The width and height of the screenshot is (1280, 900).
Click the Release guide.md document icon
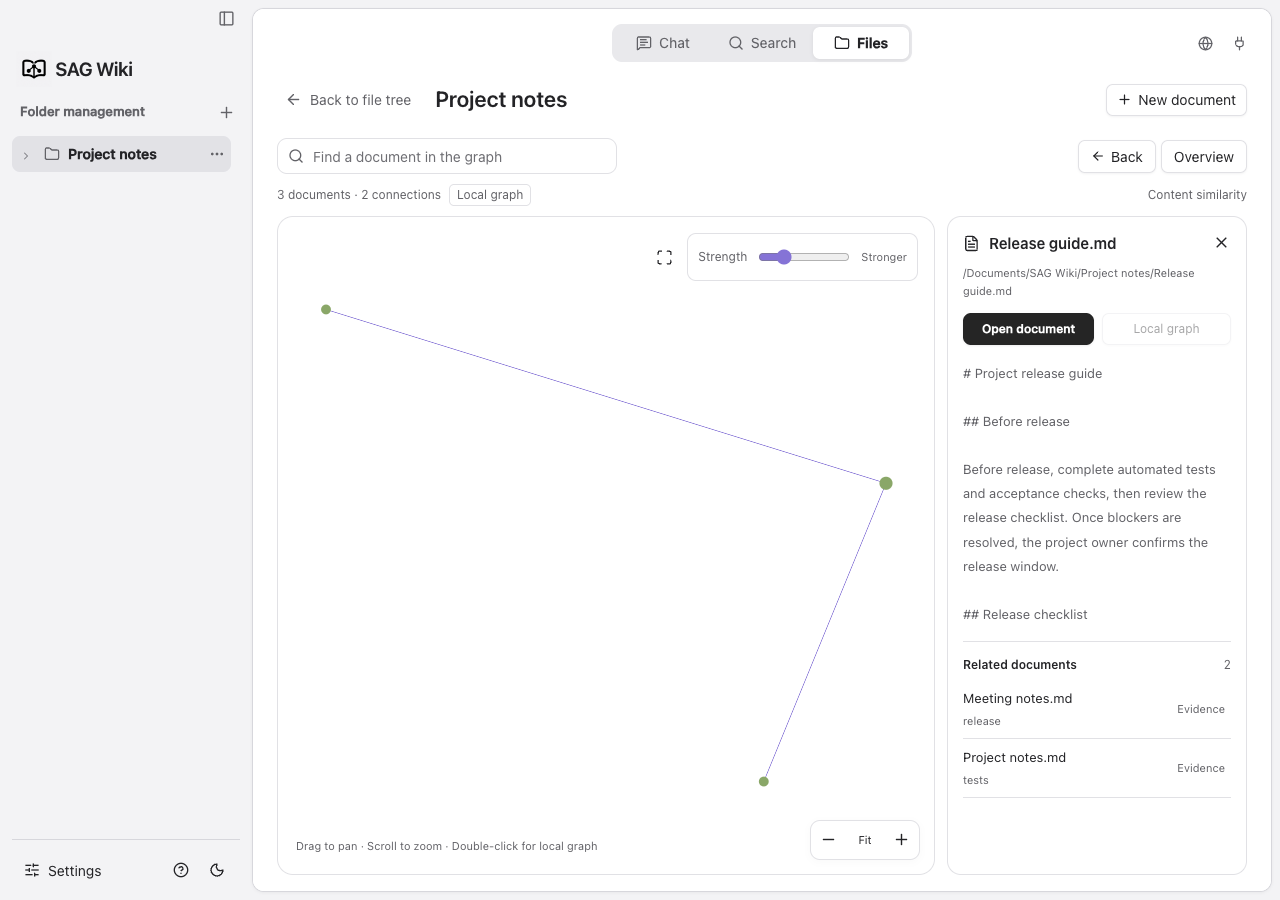point(971,244)
